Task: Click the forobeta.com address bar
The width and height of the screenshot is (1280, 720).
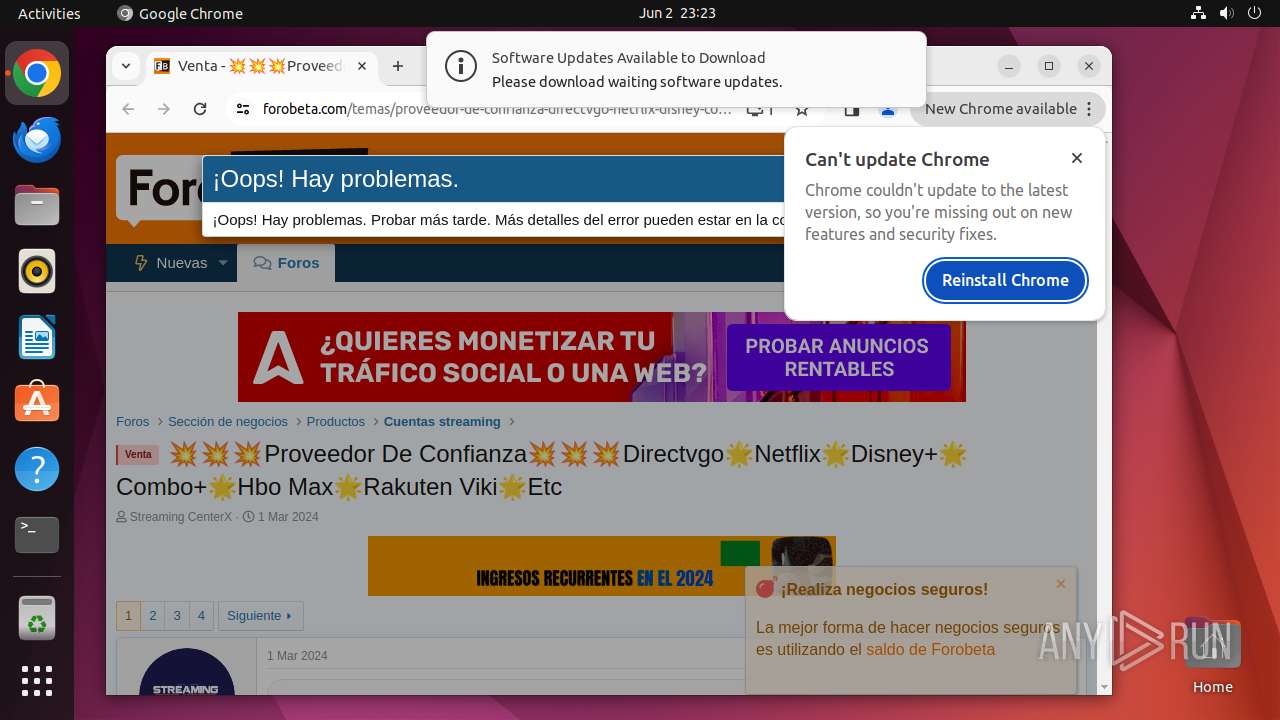Action: click(x=497, y=109)
